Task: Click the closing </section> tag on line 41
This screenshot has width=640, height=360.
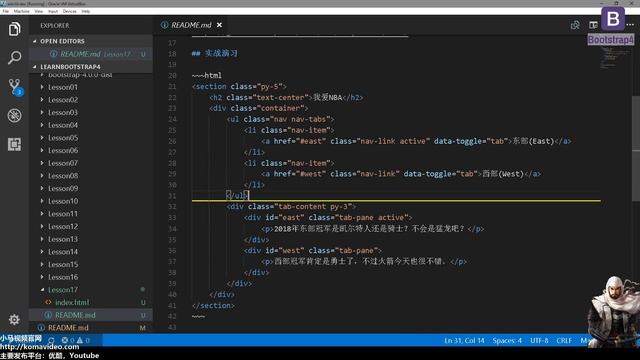Action: click(x=213, y=305)
